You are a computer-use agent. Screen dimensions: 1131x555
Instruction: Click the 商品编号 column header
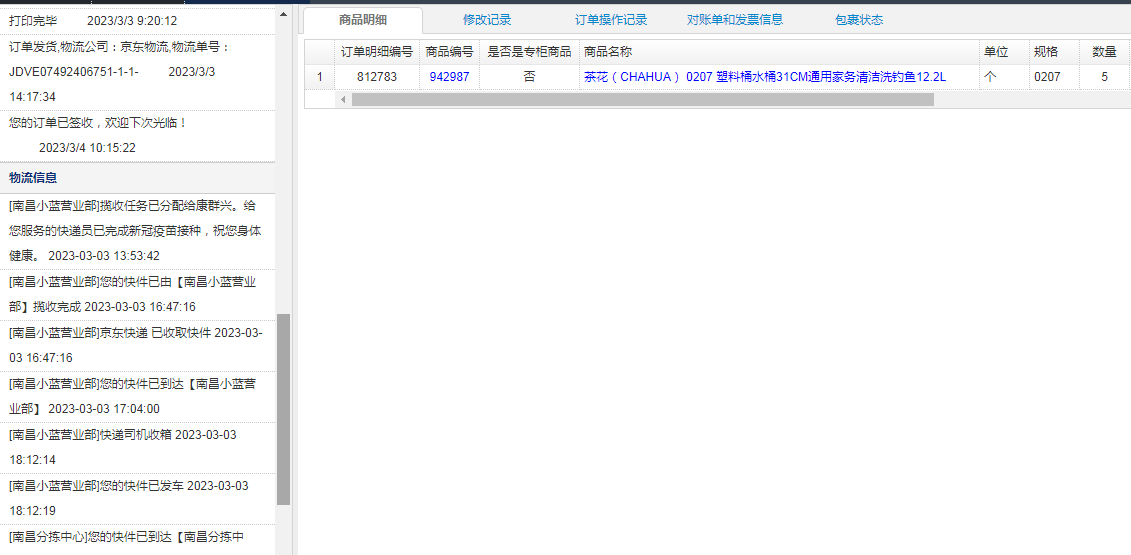pyautogui.click(x=449, y=52)
